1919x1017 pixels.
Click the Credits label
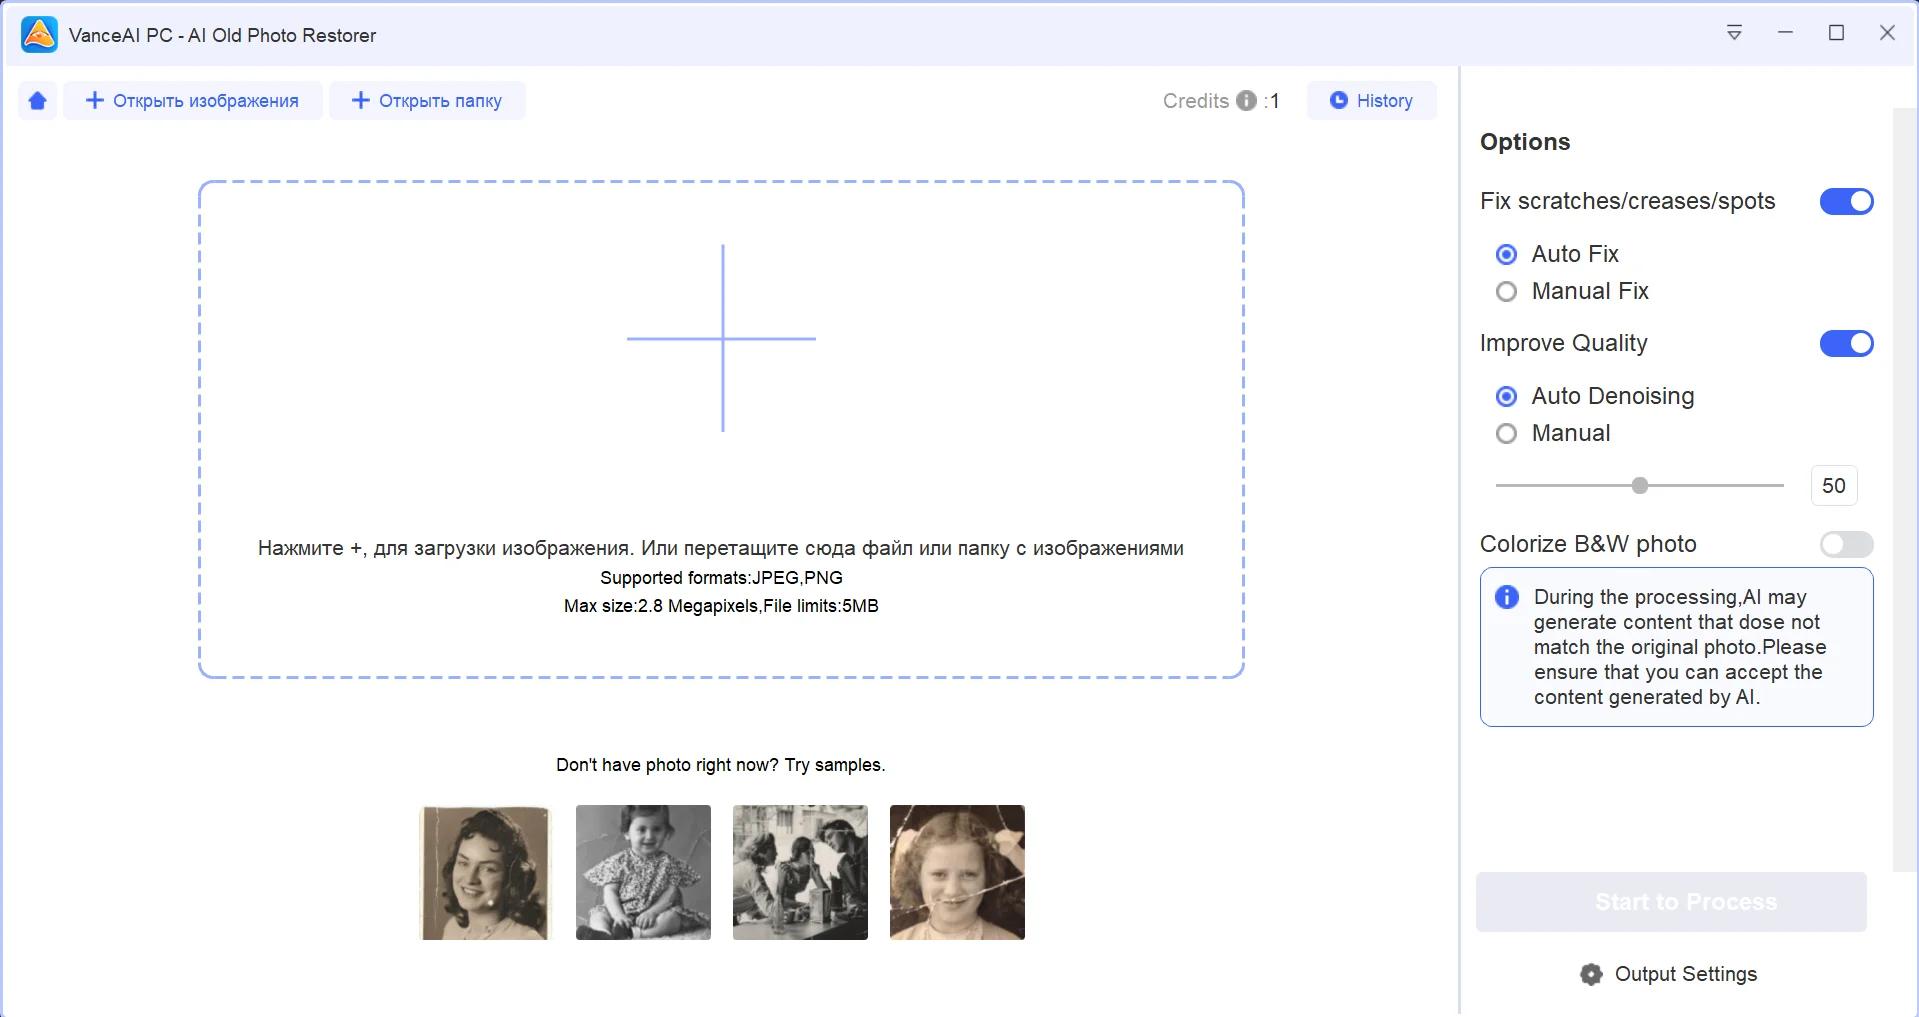point(1196,101)
